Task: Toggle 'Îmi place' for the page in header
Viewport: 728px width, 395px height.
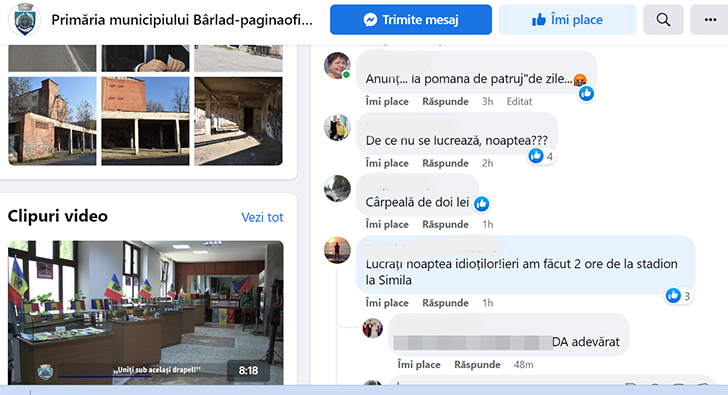Action: (x=567, y=20)
